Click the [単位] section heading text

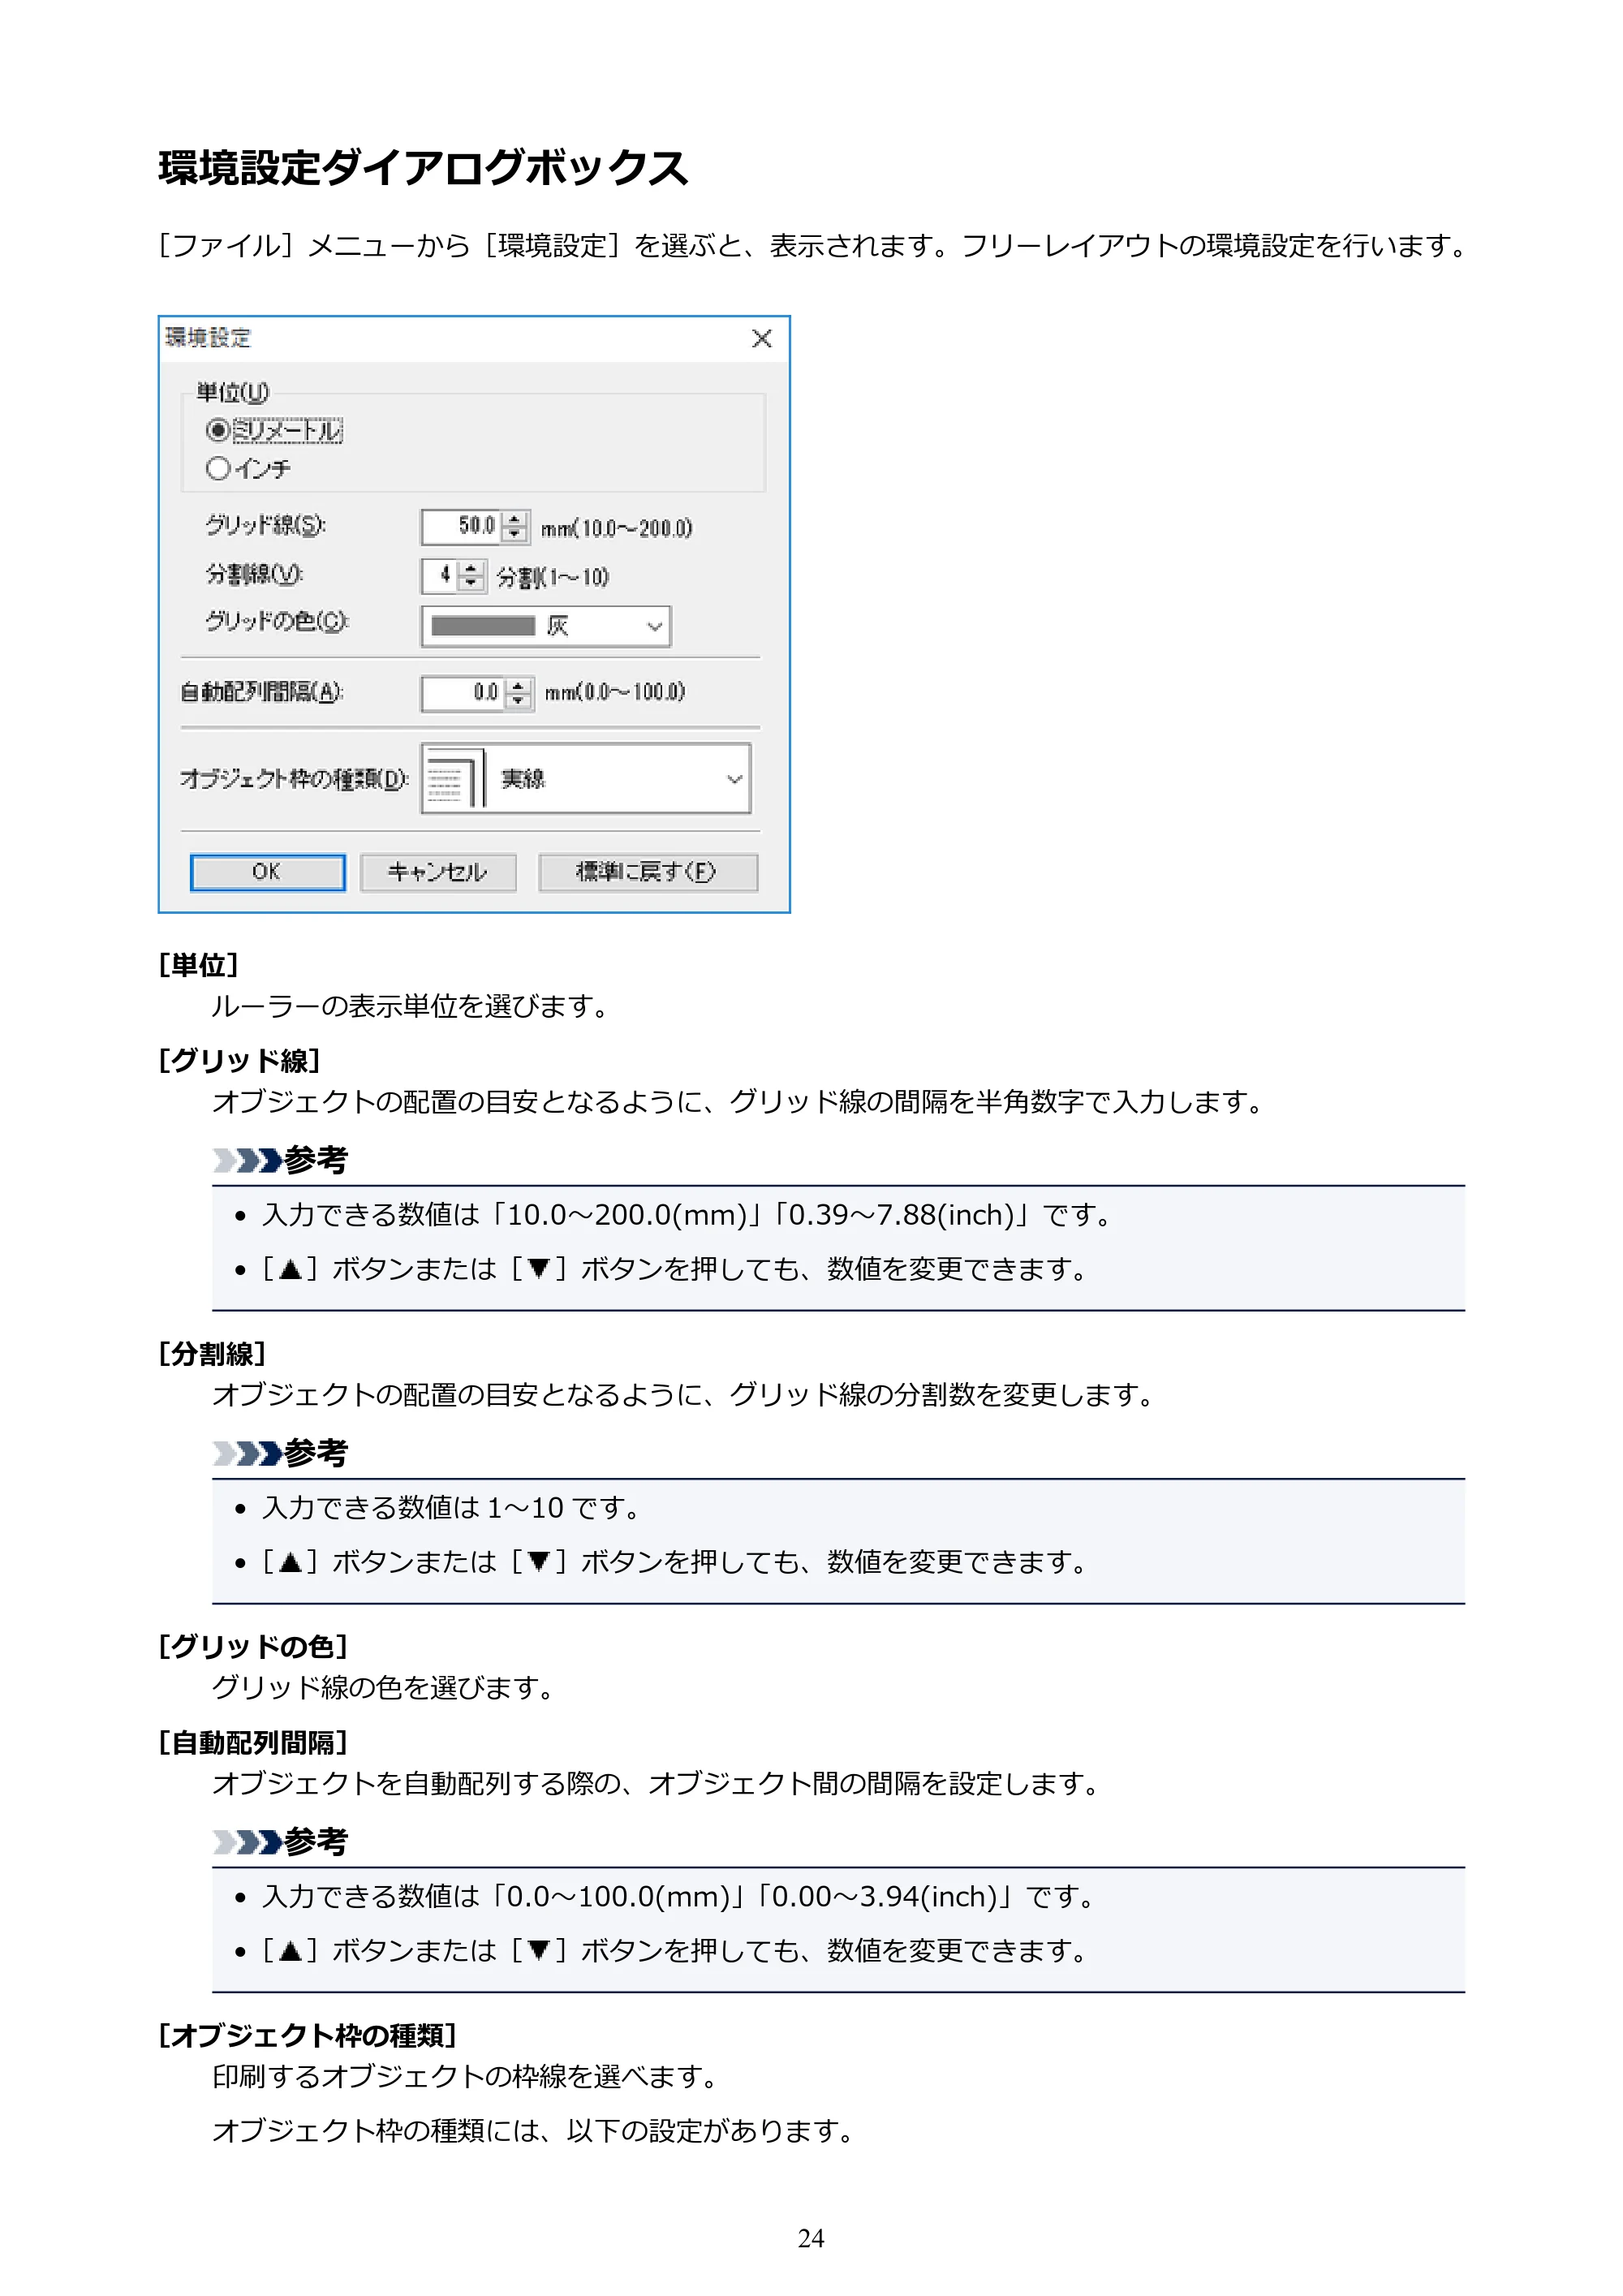[x=198, y=965]
